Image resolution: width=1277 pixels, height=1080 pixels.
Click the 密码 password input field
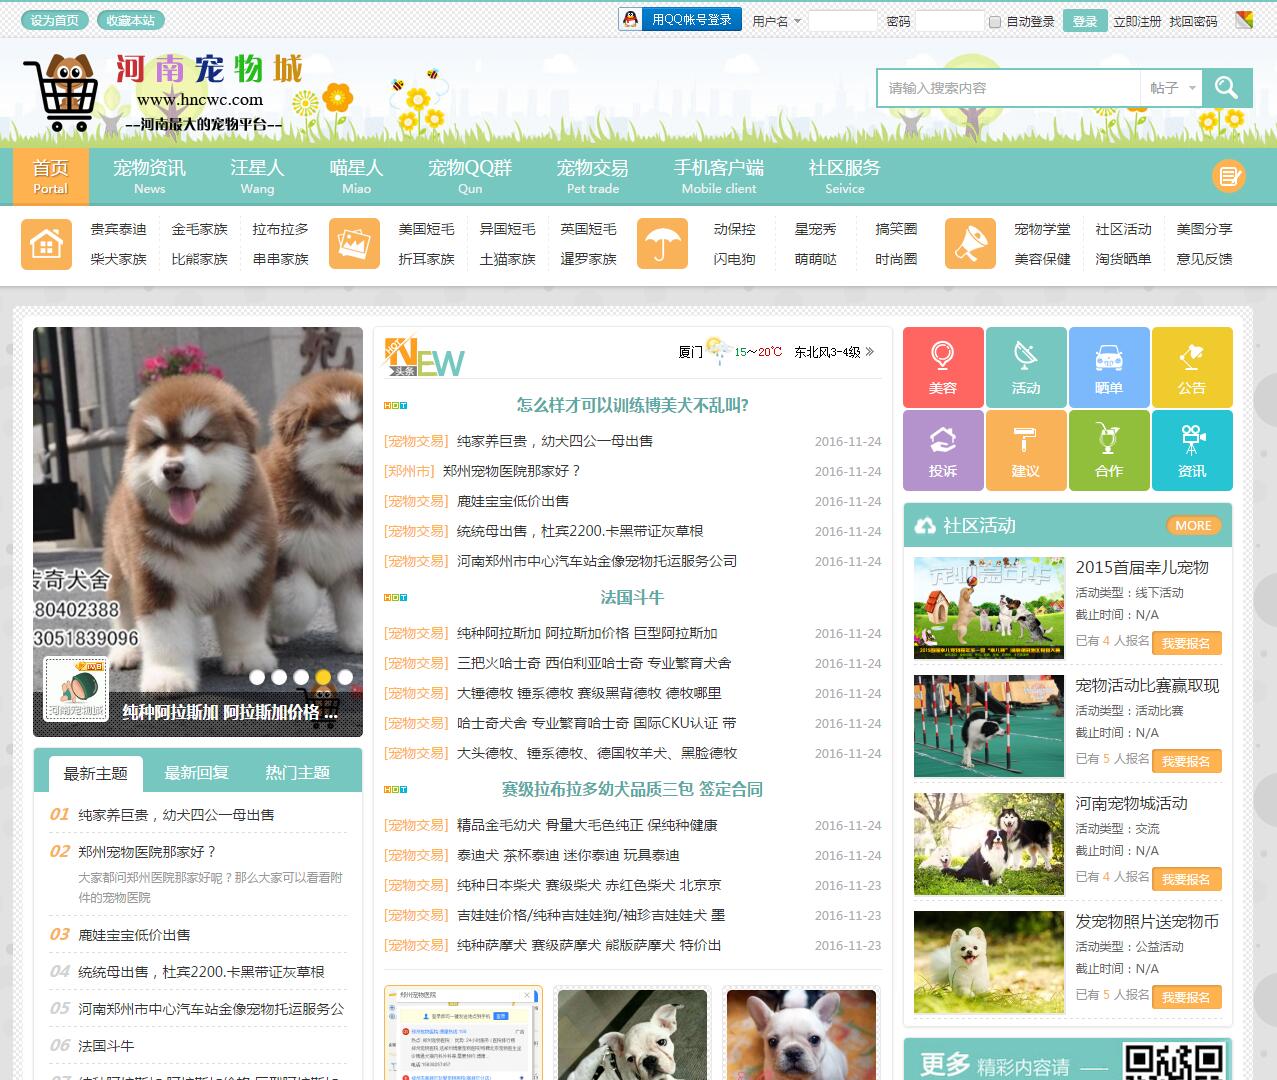949,21
